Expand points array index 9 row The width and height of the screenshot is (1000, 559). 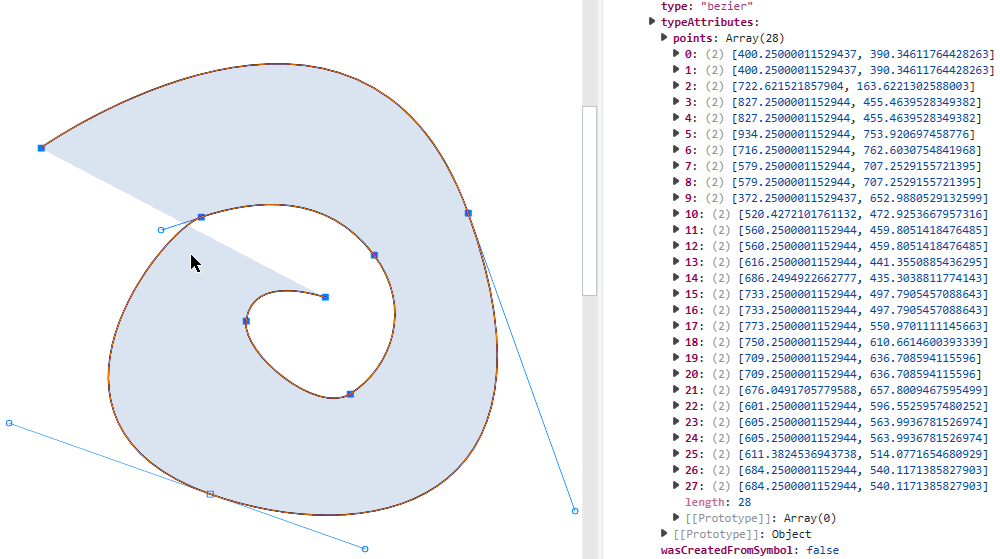(676, 198)
